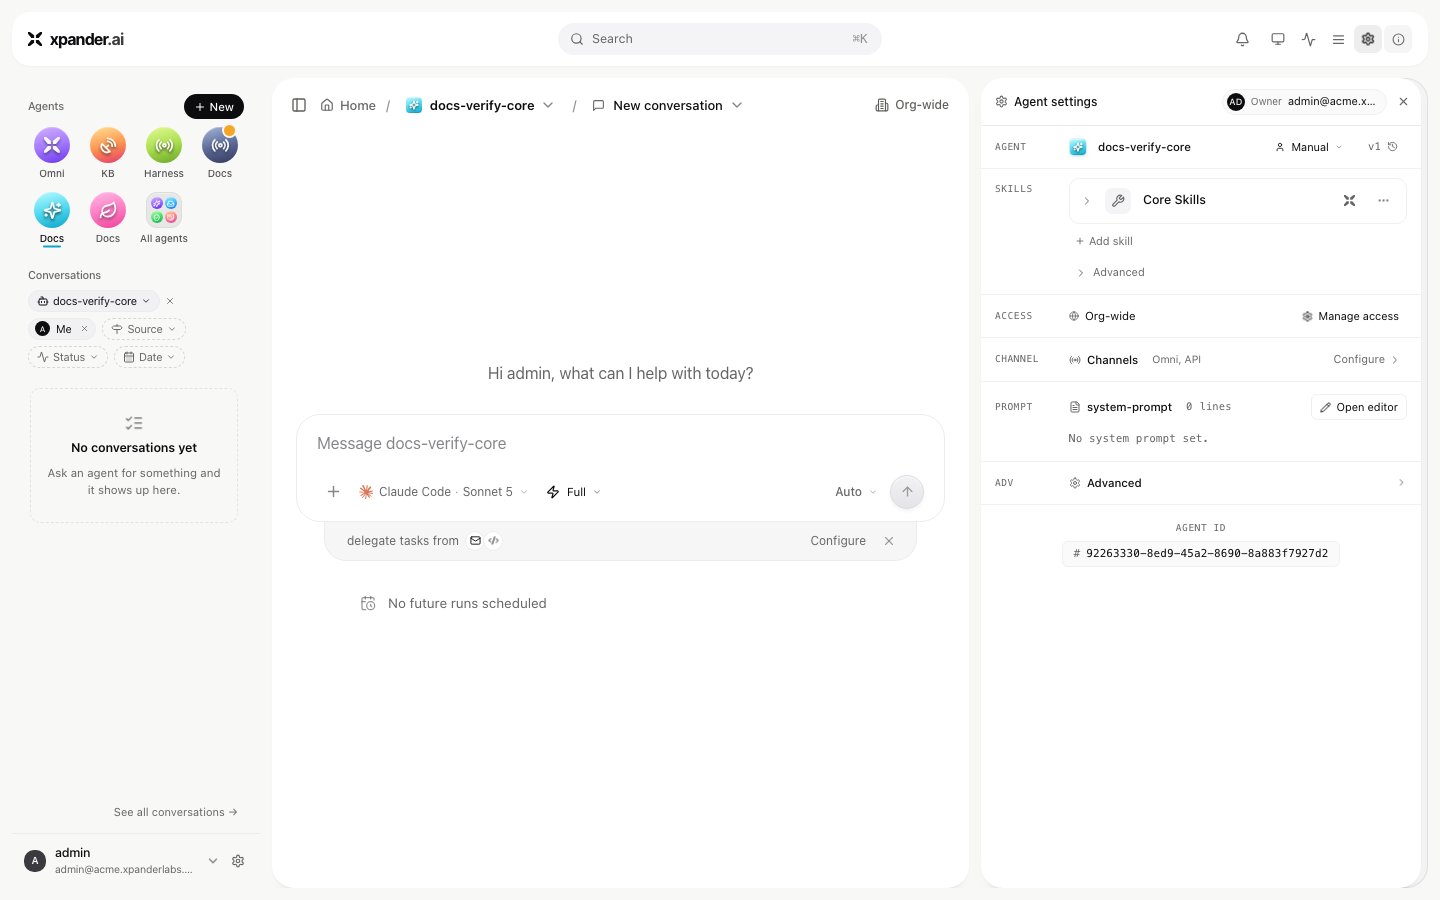Click the Org-wide label in header
The height and width of the screenshot is (900, 1440).
point(912,105)
